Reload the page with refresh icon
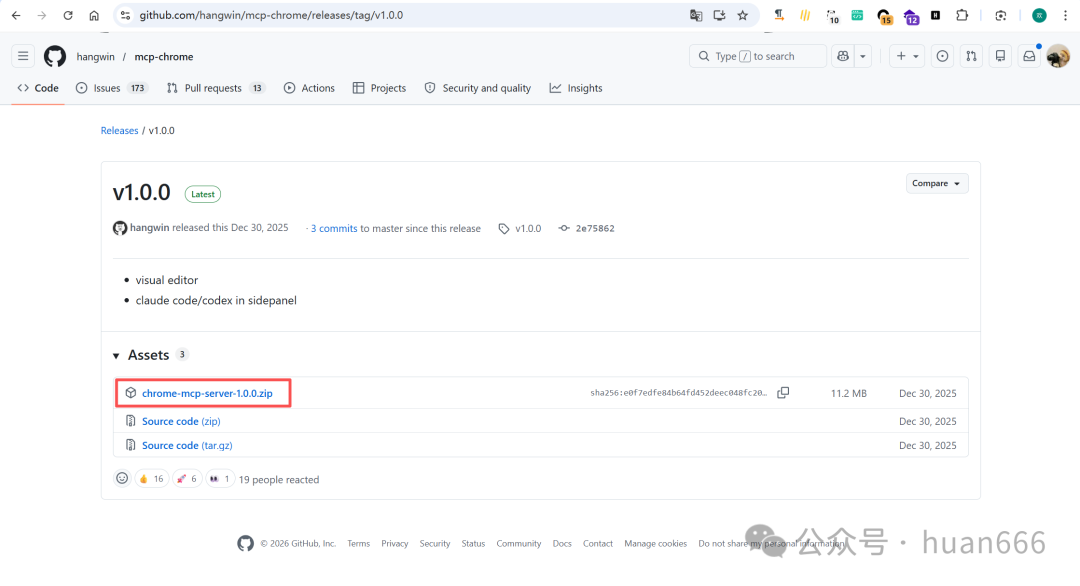Screen dimensions: 1080x586 pos(68,15)
